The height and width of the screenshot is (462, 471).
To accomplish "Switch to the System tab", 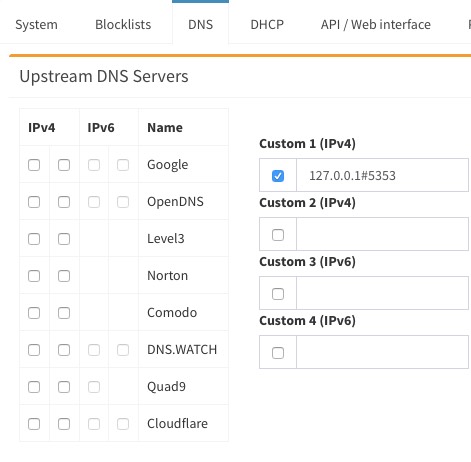I will [36, 25].
